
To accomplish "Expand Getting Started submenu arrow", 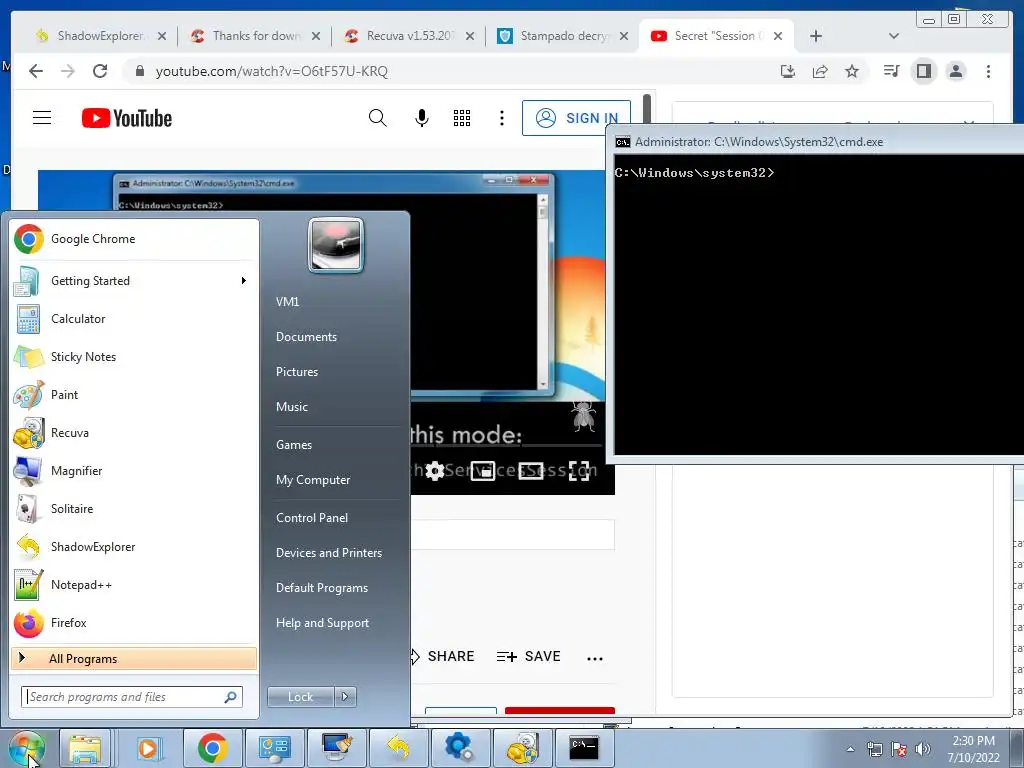I will [x=244, y=281].
